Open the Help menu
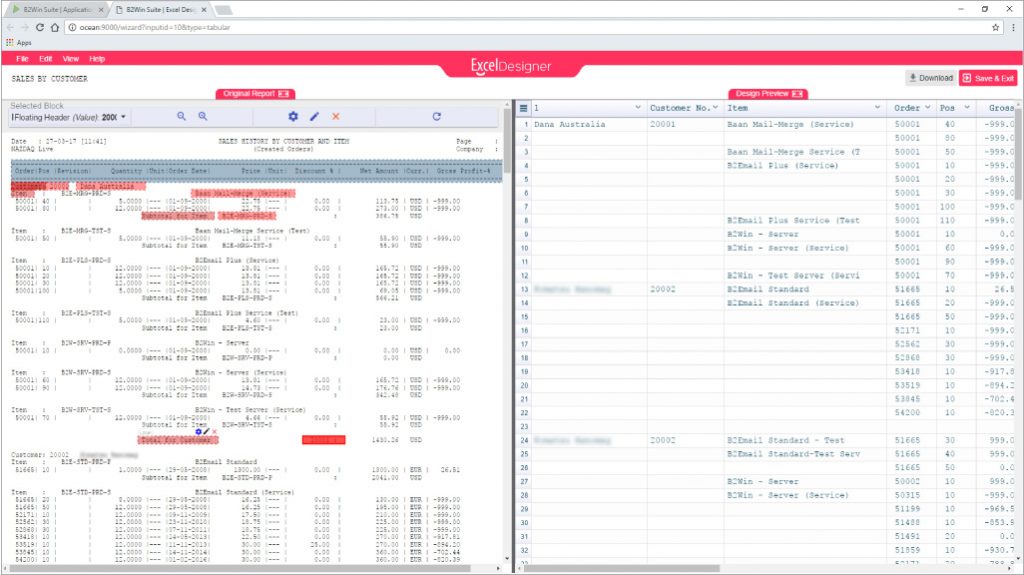Screen dimensions: 1024x575 pyautogui.click(x=97, y=59)
